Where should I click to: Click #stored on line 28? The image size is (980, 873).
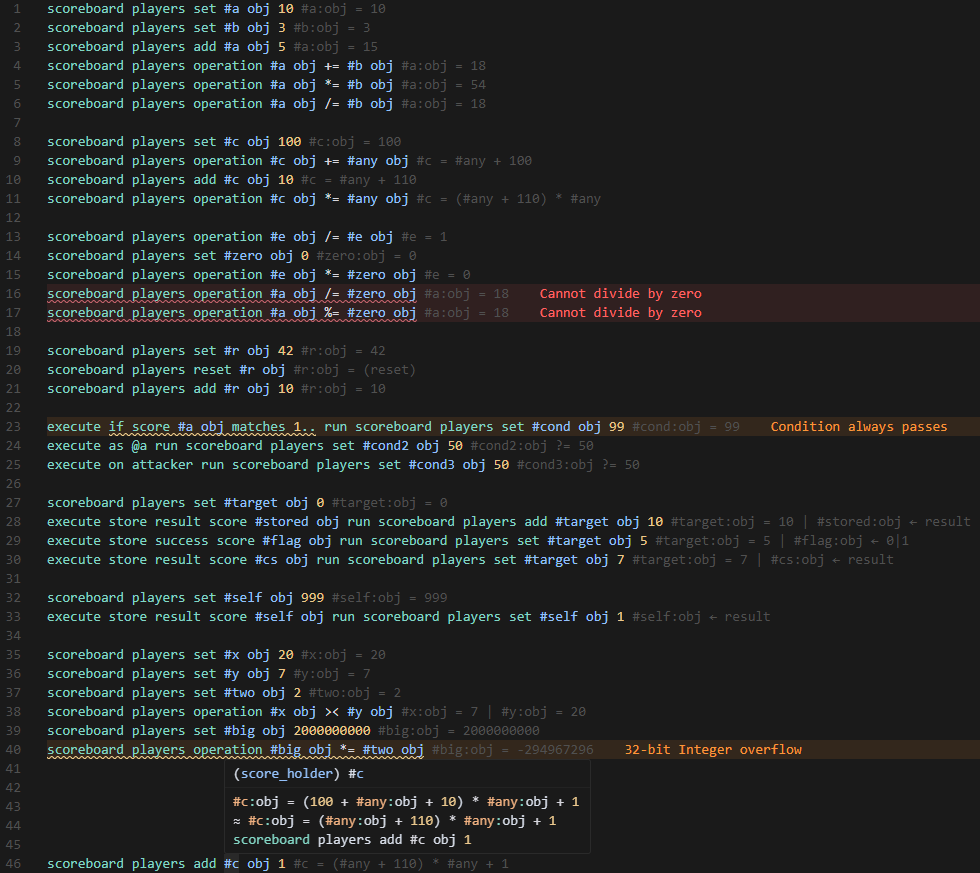click(x=281, y=522)
